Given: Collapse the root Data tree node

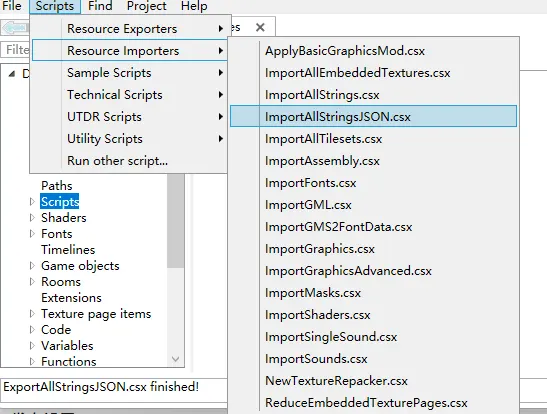Looking at the screenshot, I should coord(12,74).
